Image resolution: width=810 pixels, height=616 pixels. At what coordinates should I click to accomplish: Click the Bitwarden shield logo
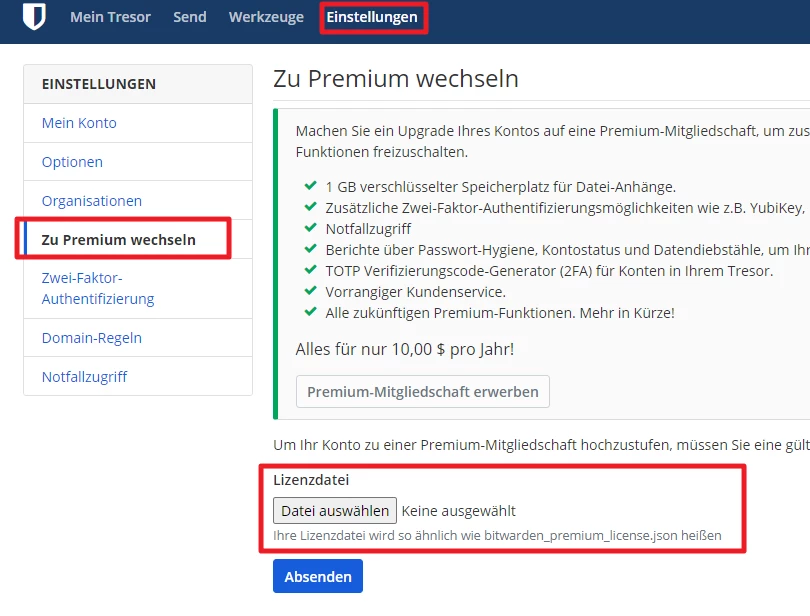(x=34, y=17)
